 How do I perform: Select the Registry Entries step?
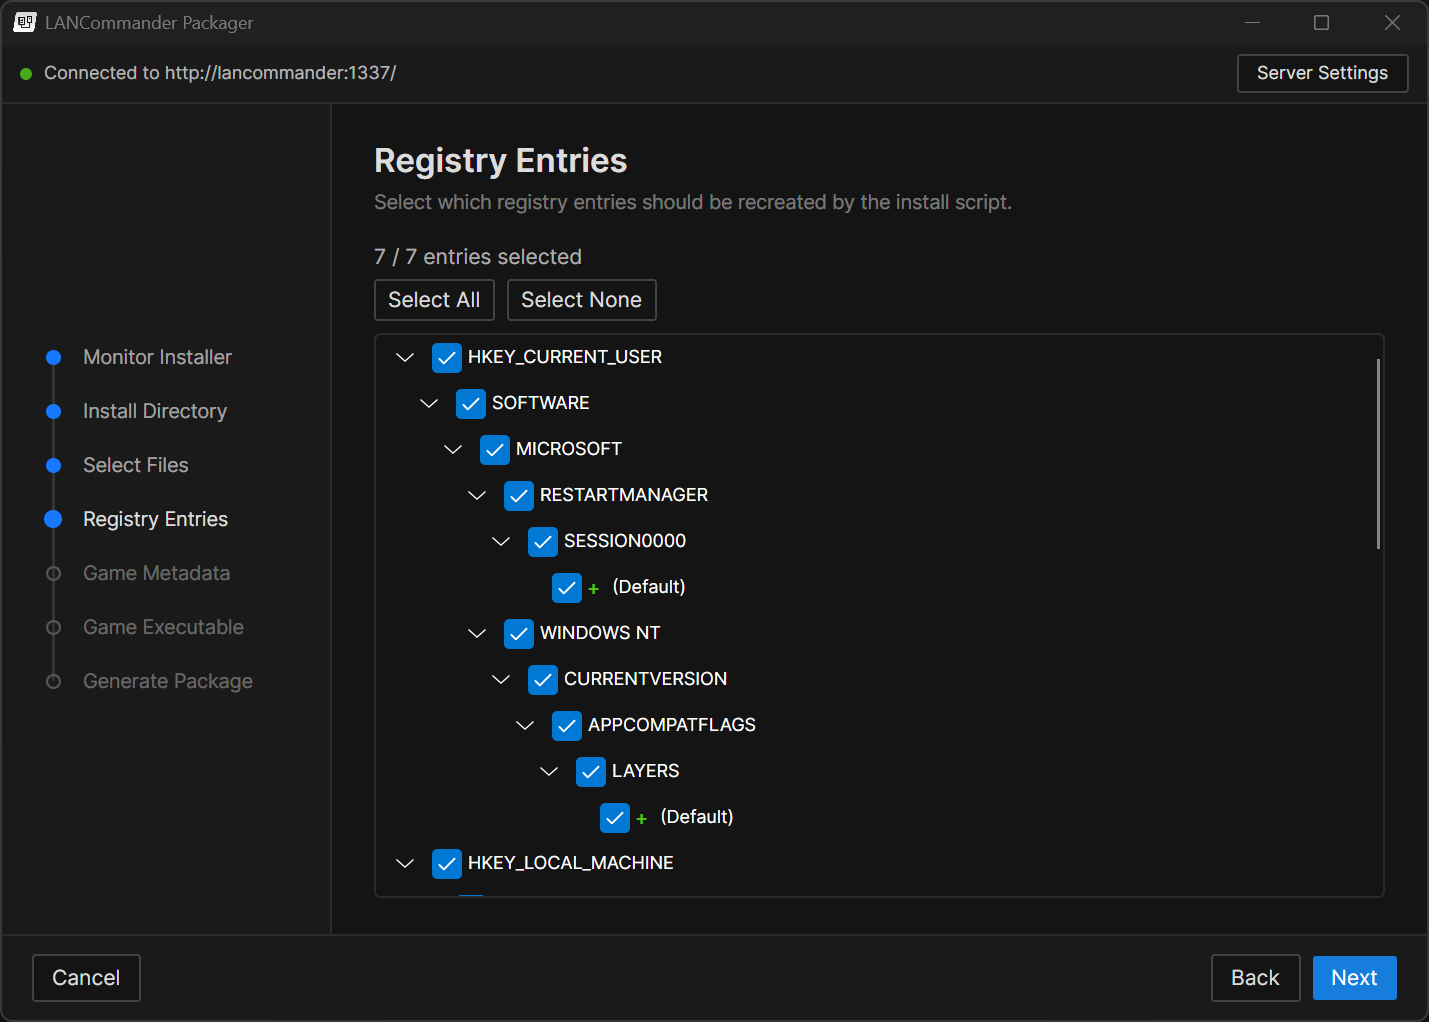(x=156, y=520)
